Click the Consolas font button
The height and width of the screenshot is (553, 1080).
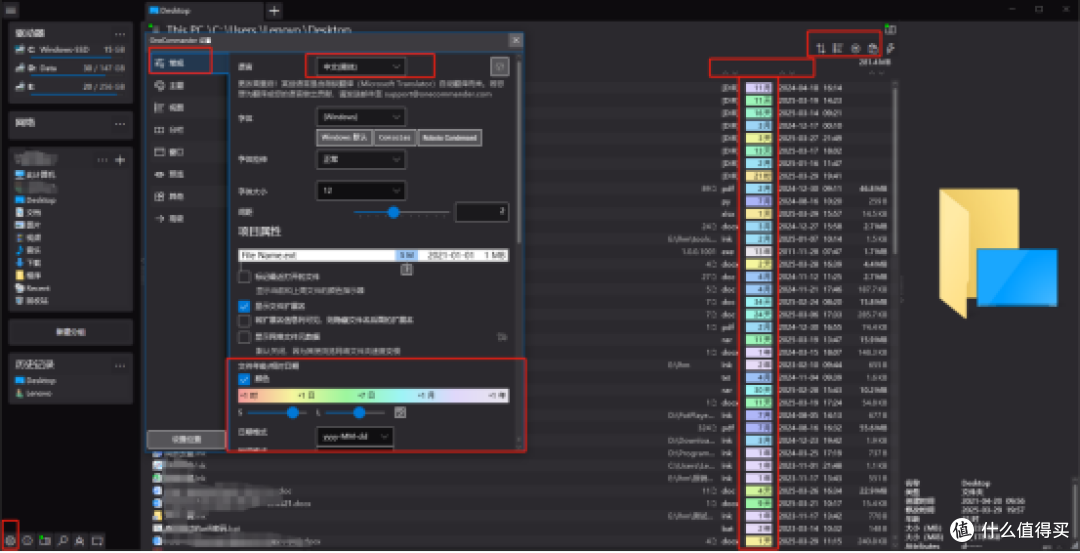(395, 138)
